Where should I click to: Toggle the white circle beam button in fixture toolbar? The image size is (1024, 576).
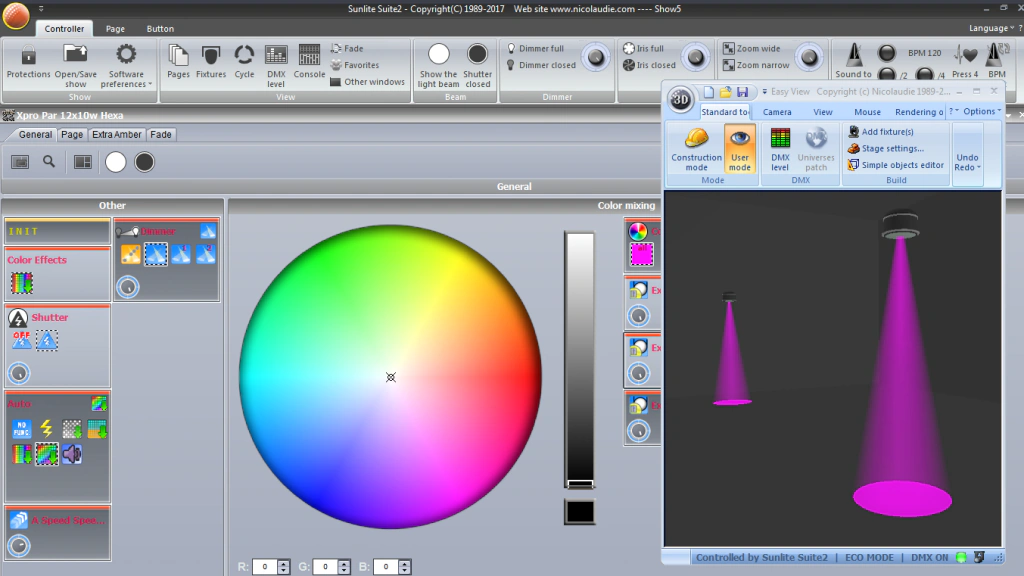[116, 162]
